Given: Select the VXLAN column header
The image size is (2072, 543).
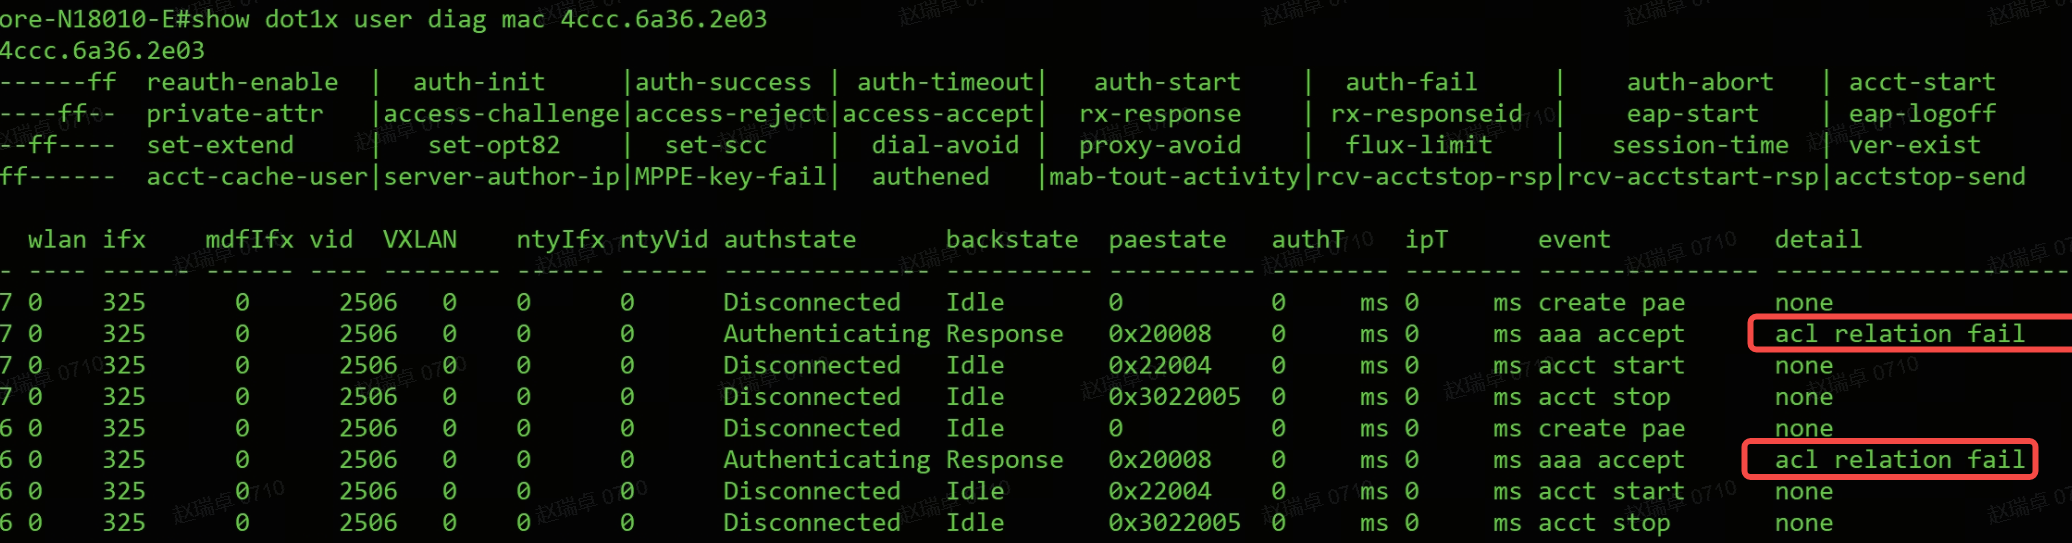Looking at the screenshot, I should coord(419,240).
